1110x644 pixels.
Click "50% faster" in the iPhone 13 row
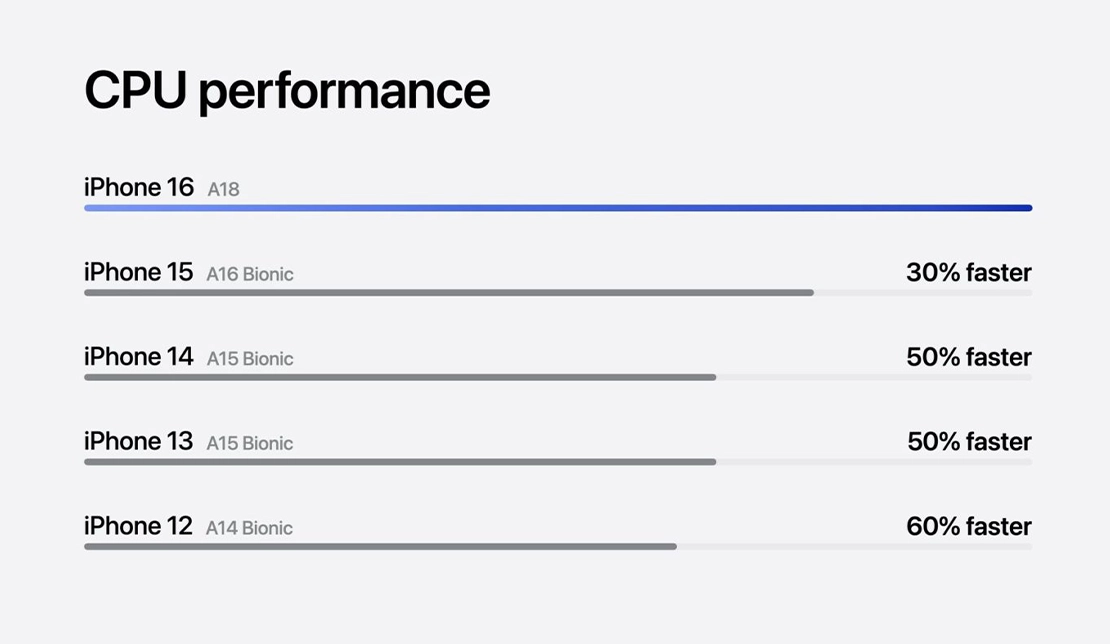click(x=968, y=441)
